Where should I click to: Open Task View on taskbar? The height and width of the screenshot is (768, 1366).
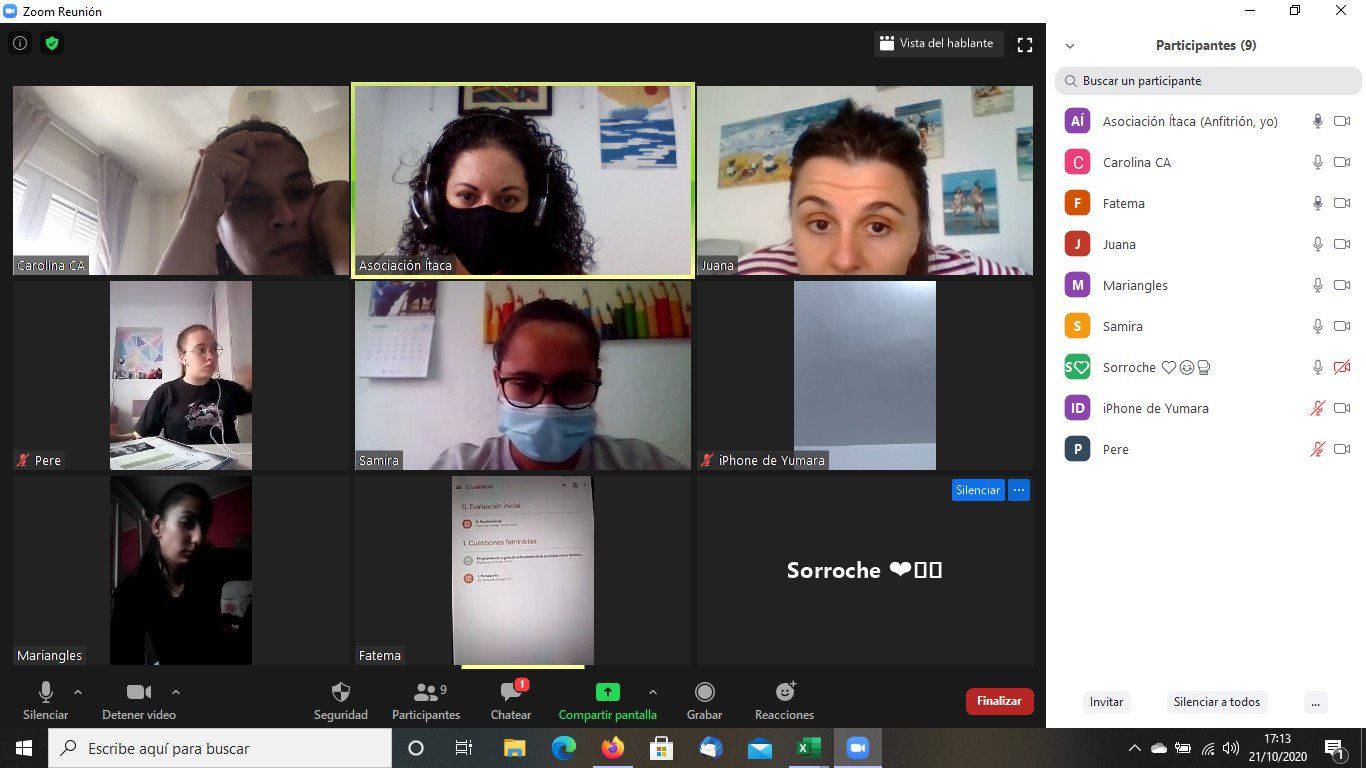coord(464,748)
